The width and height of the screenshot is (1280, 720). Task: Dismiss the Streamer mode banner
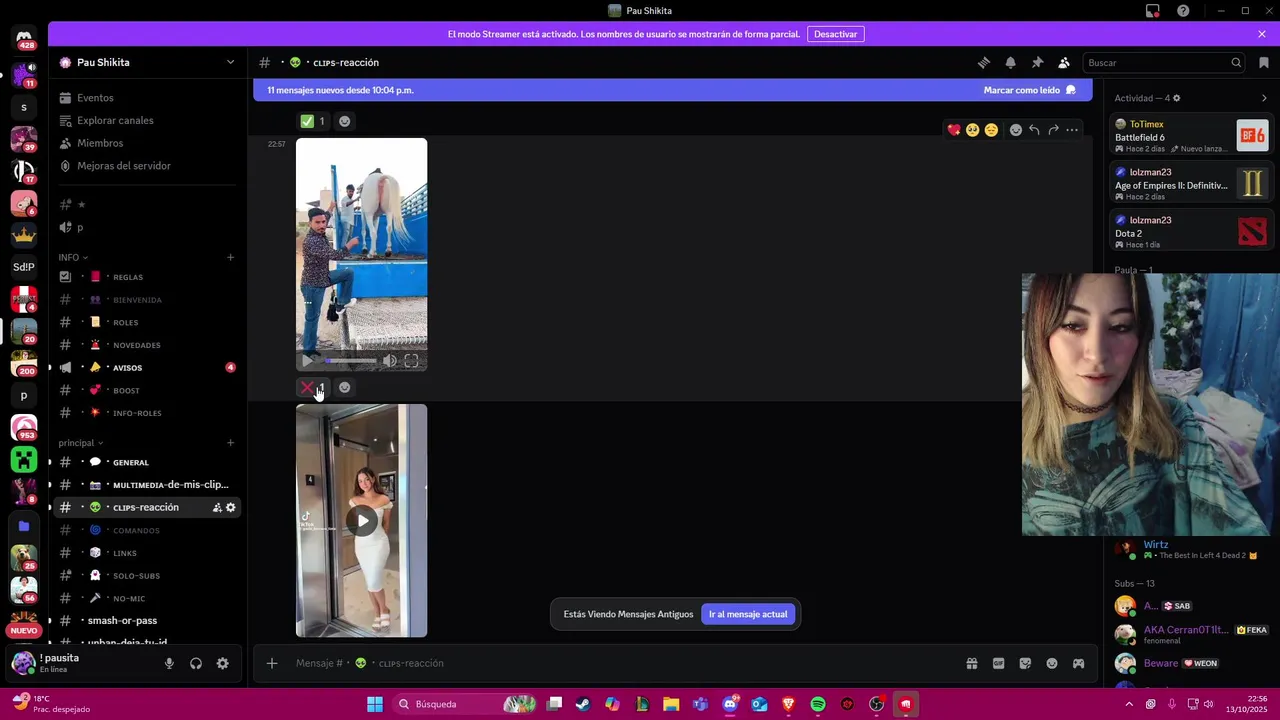(x=1262, y=34)
